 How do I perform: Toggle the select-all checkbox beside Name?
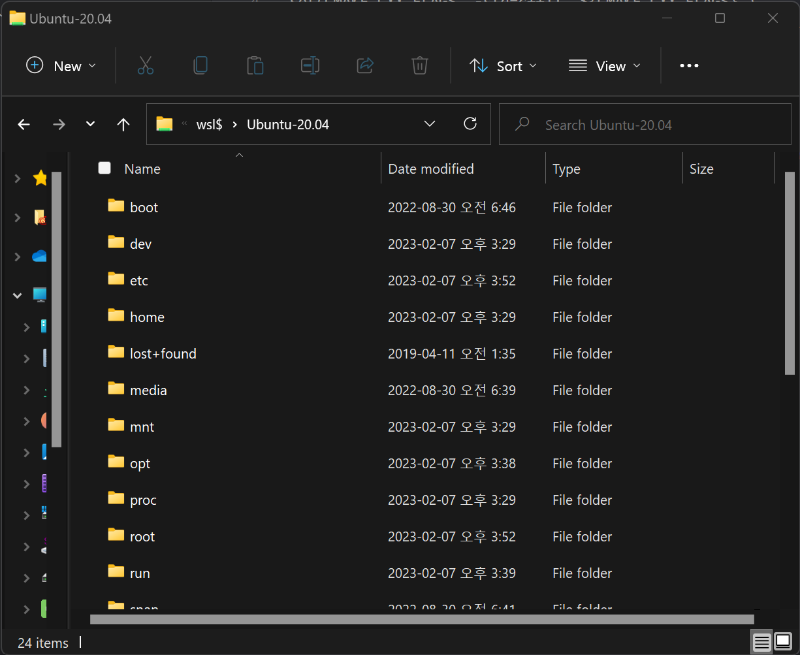click(x=105, y=168)
